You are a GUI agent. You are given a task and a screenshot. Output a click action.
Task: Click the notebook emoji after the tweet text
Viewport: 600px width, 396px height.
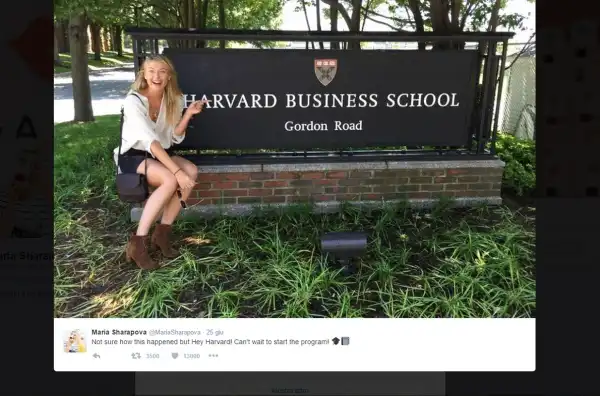coord(345,341)
